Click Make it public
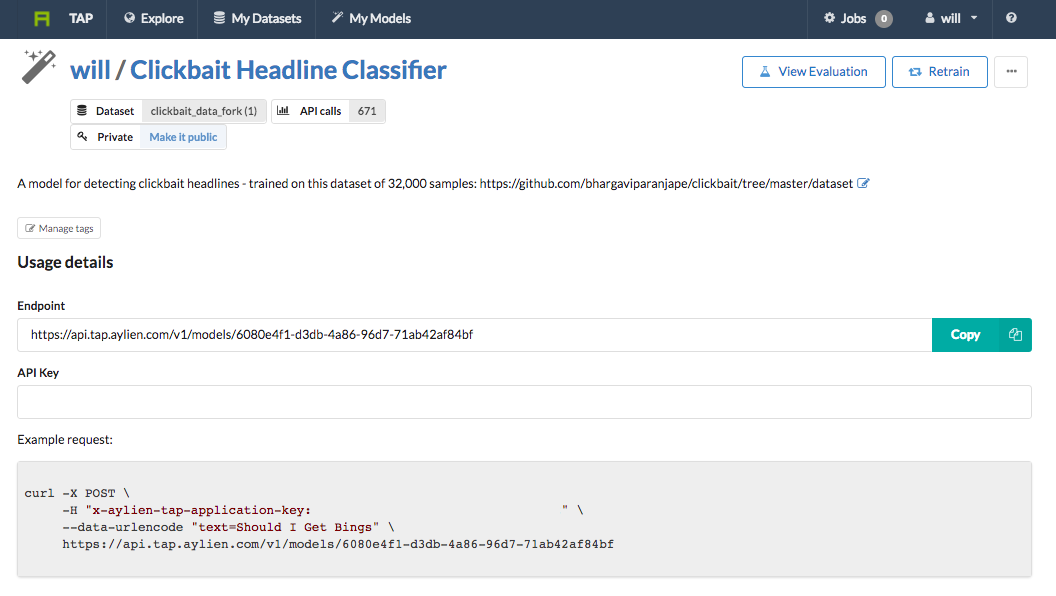The width and height of the screenshot is (1056, 596). [183, 137]
